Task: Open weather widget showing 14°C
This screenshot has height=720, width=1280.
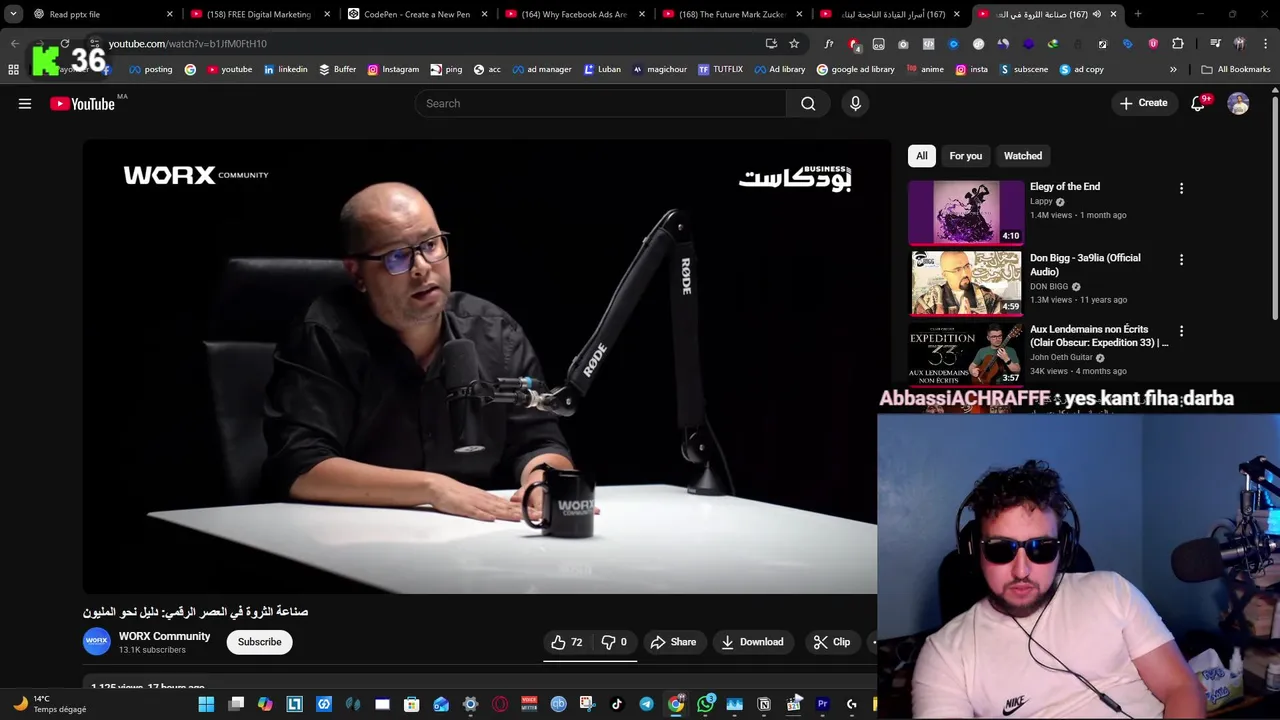Action: (50, 704)
